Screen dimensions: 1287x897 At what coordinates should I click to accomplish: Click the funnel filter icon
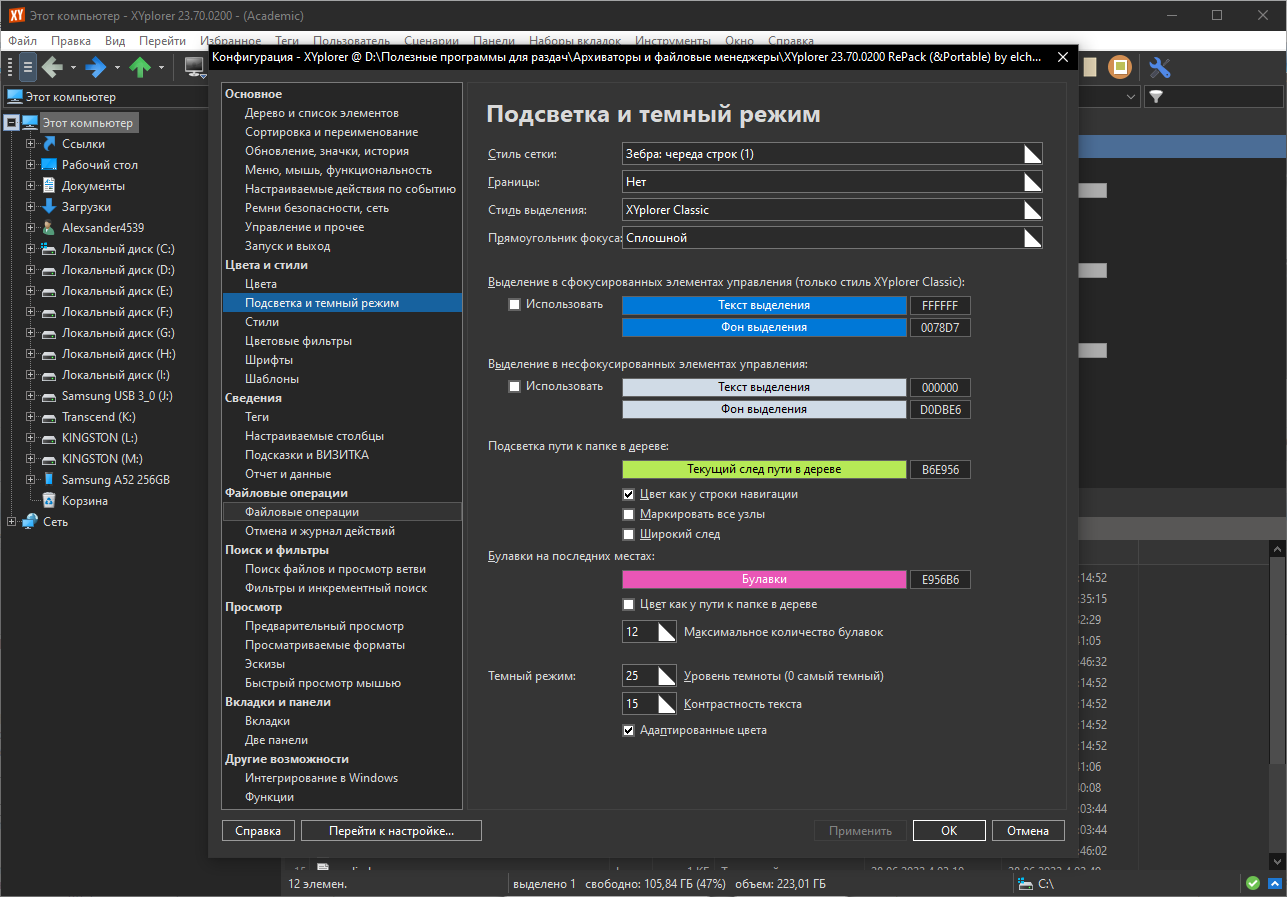(1156, 97)
